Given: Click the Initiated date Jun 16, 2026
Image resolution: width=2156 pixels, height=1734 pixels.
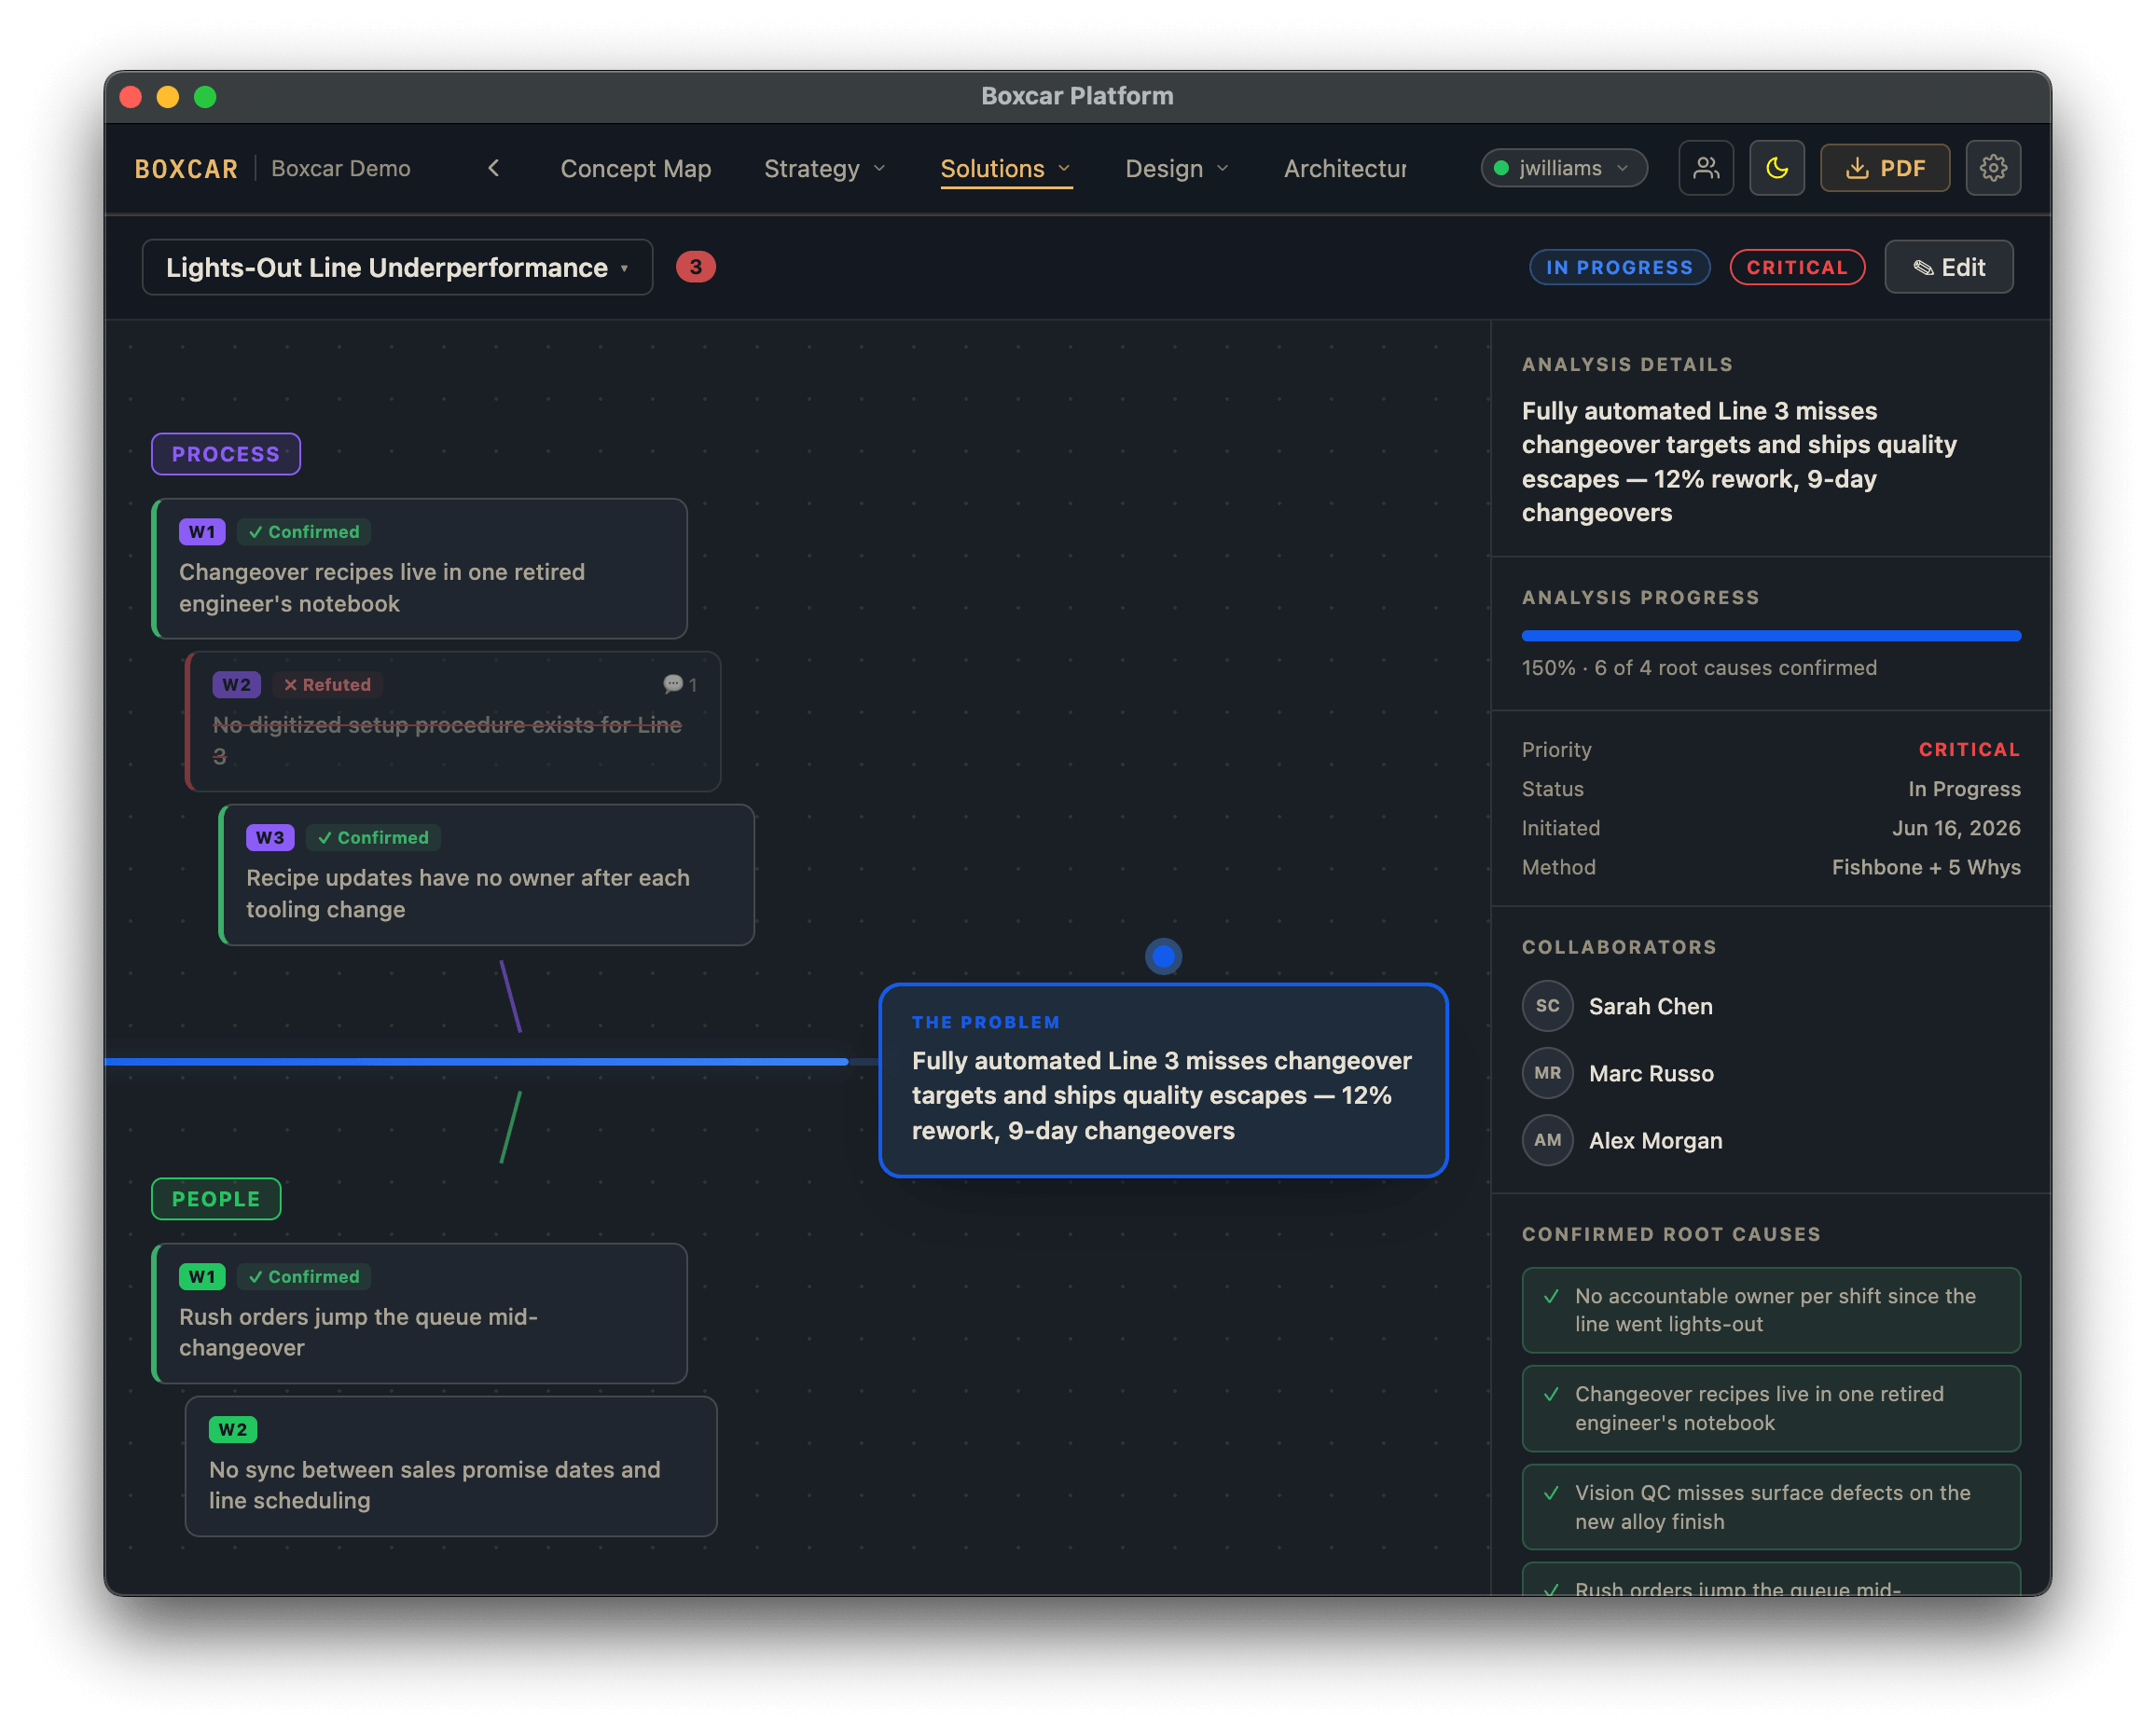Looking at the screenshot, I should [x=1956, y=828].
